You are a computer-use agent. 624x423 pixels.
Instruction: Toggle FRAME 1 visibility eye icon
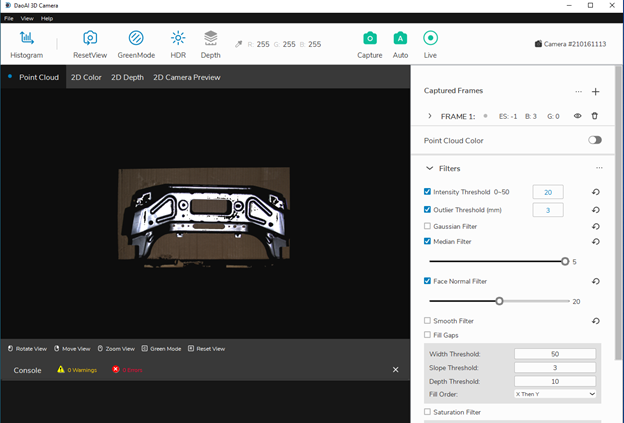click(x=577, y=116)
